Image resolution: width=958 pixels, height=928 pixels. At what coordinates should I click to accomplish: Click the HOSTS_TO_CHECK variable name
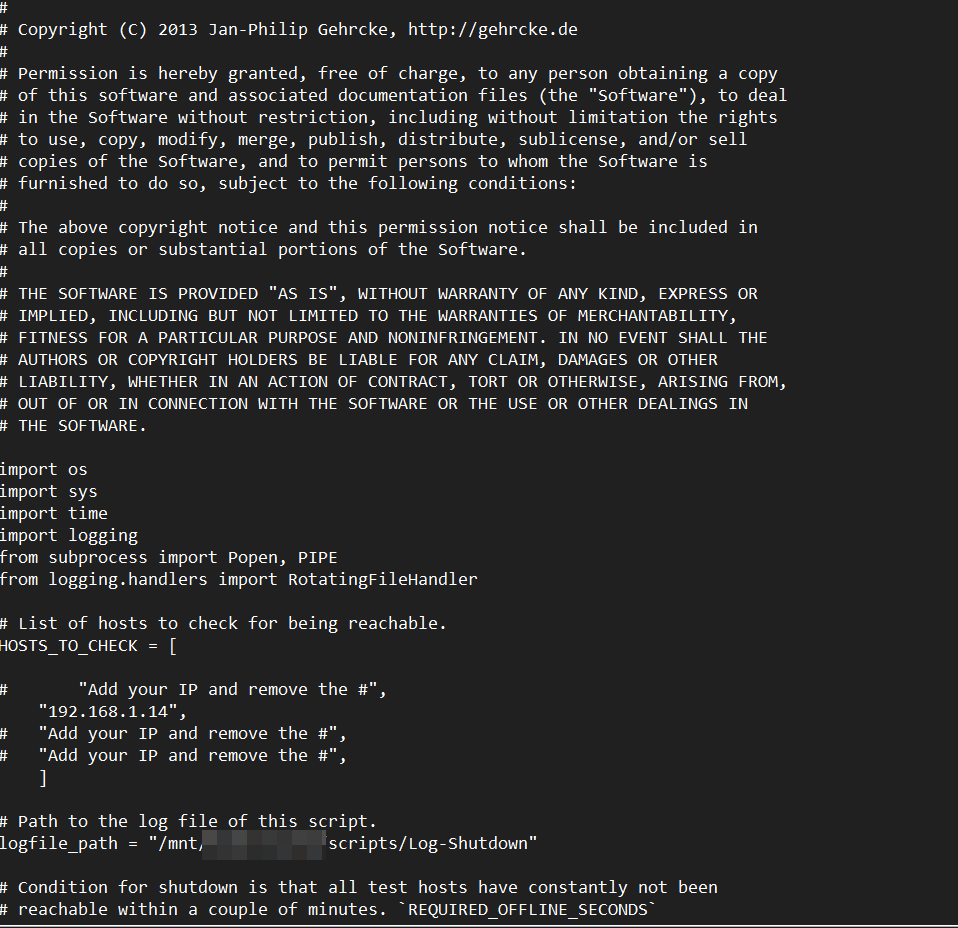pos(68,645)
